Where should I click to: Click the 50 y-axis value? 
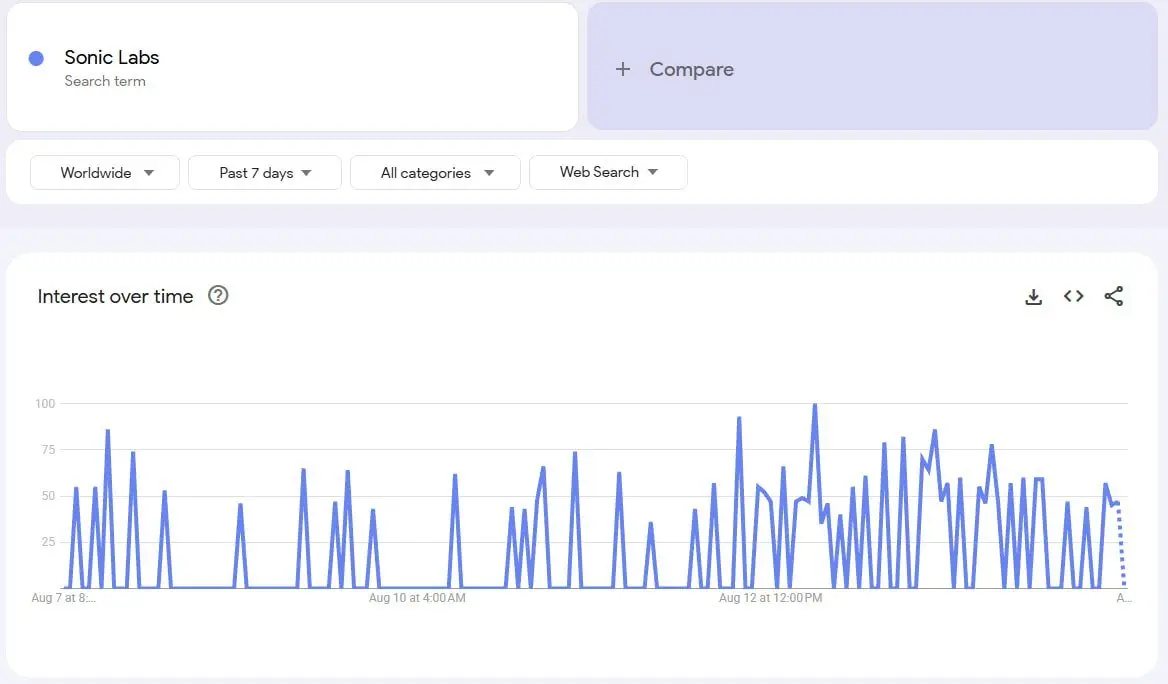pos(48,495)
